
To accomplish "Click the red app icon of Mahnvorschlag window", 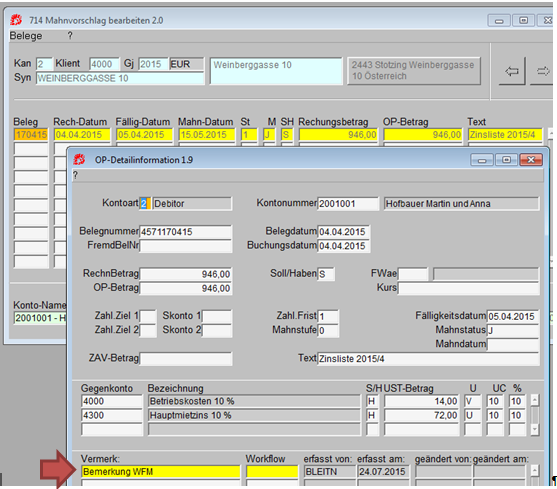I will point(16,20).
